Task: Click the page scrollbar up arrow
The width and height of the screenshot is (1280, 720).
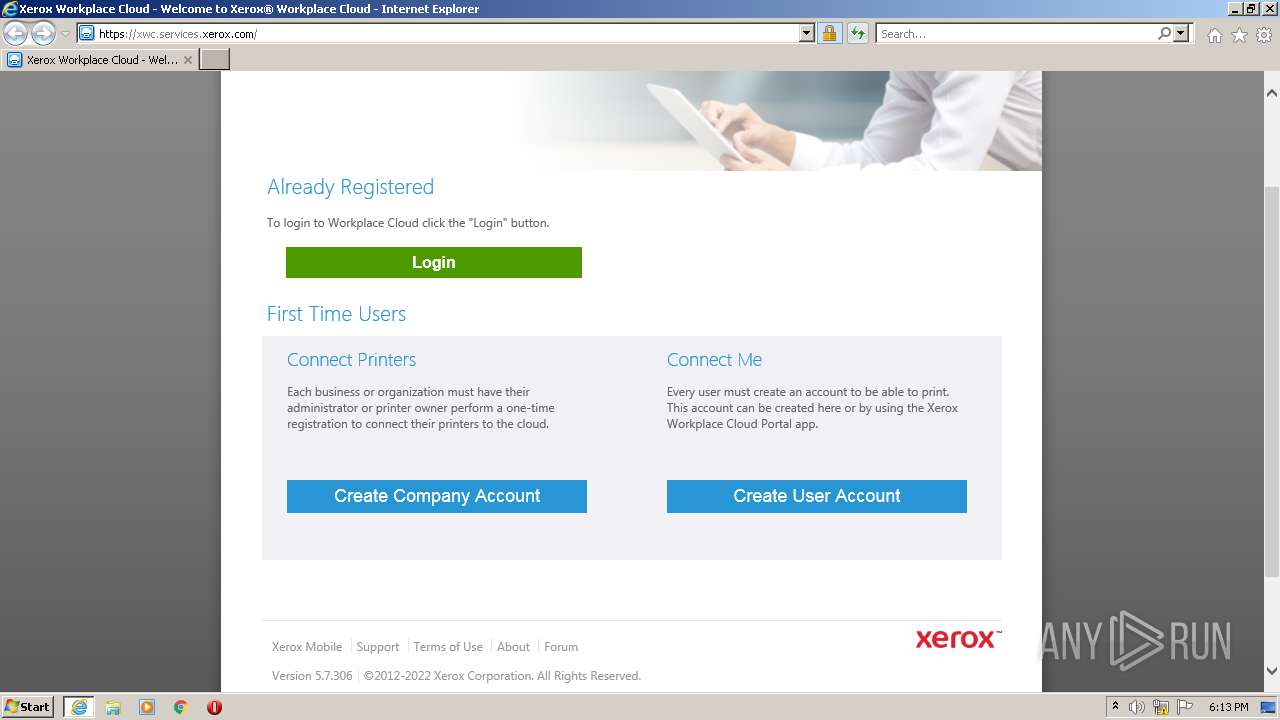Action: click(1272, 93)
